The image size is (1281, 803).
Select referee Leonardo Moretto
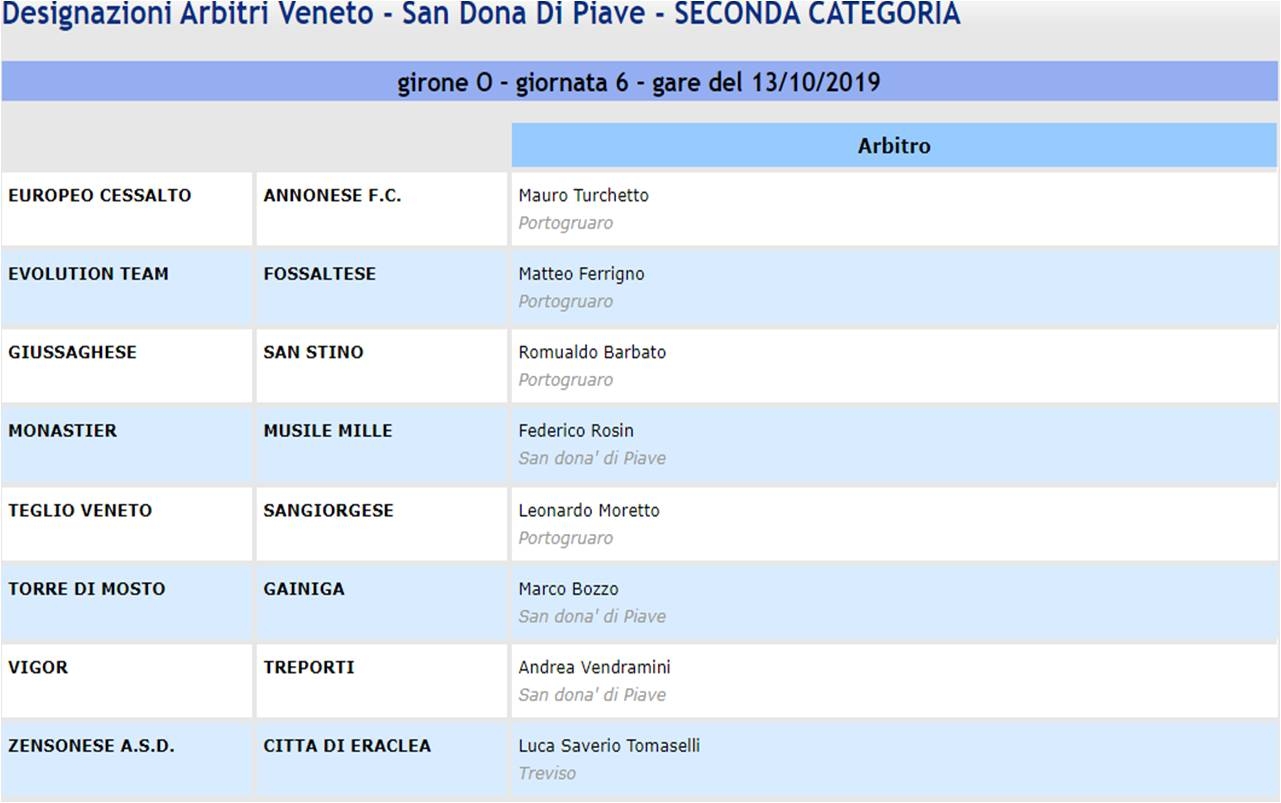589,510
